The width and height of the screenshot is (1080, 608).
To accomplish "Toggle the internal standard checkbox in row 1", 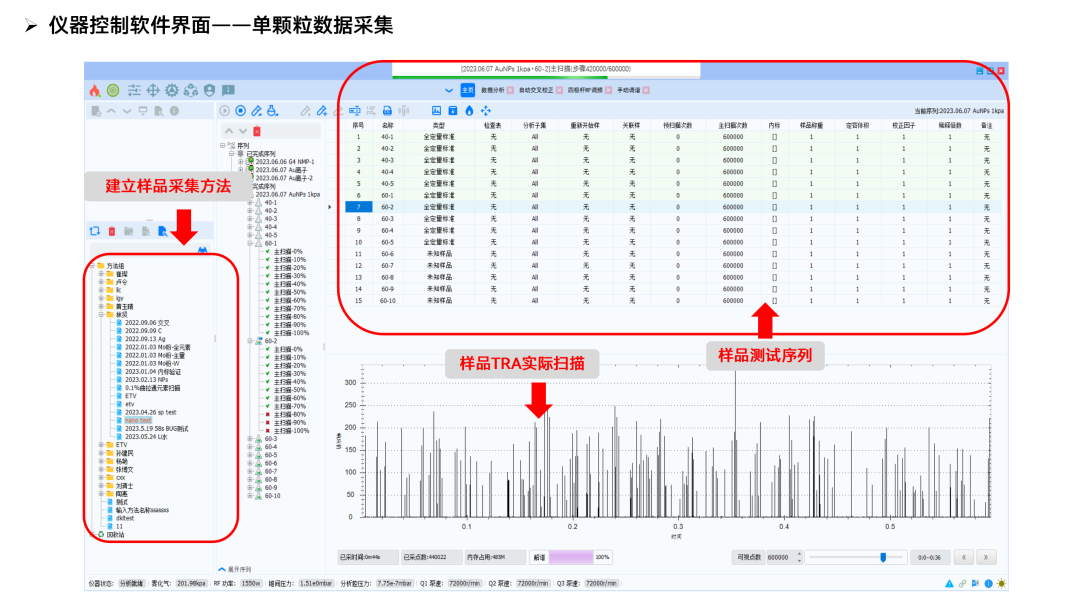I will pyautogui.click(x=774, y=136).
